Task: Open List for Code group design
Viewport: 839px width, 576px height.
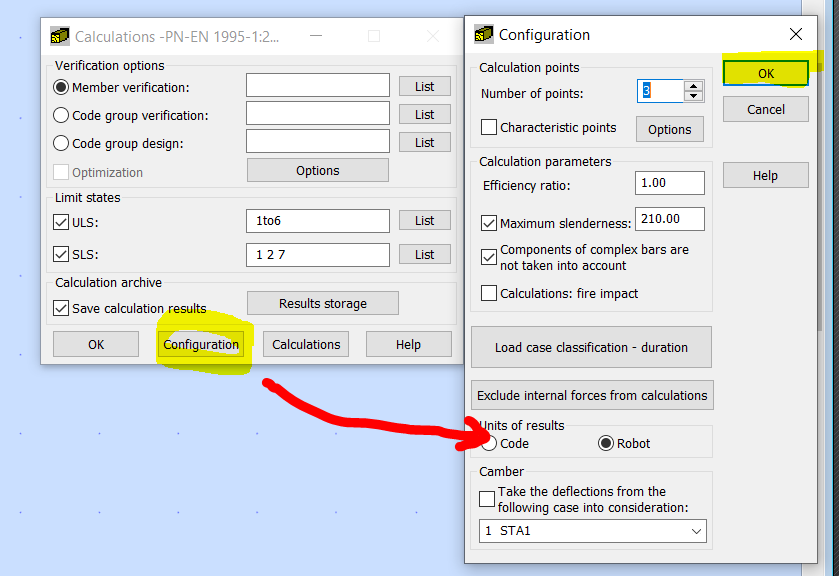Action: pyautogui.click(x=425, y=142)
